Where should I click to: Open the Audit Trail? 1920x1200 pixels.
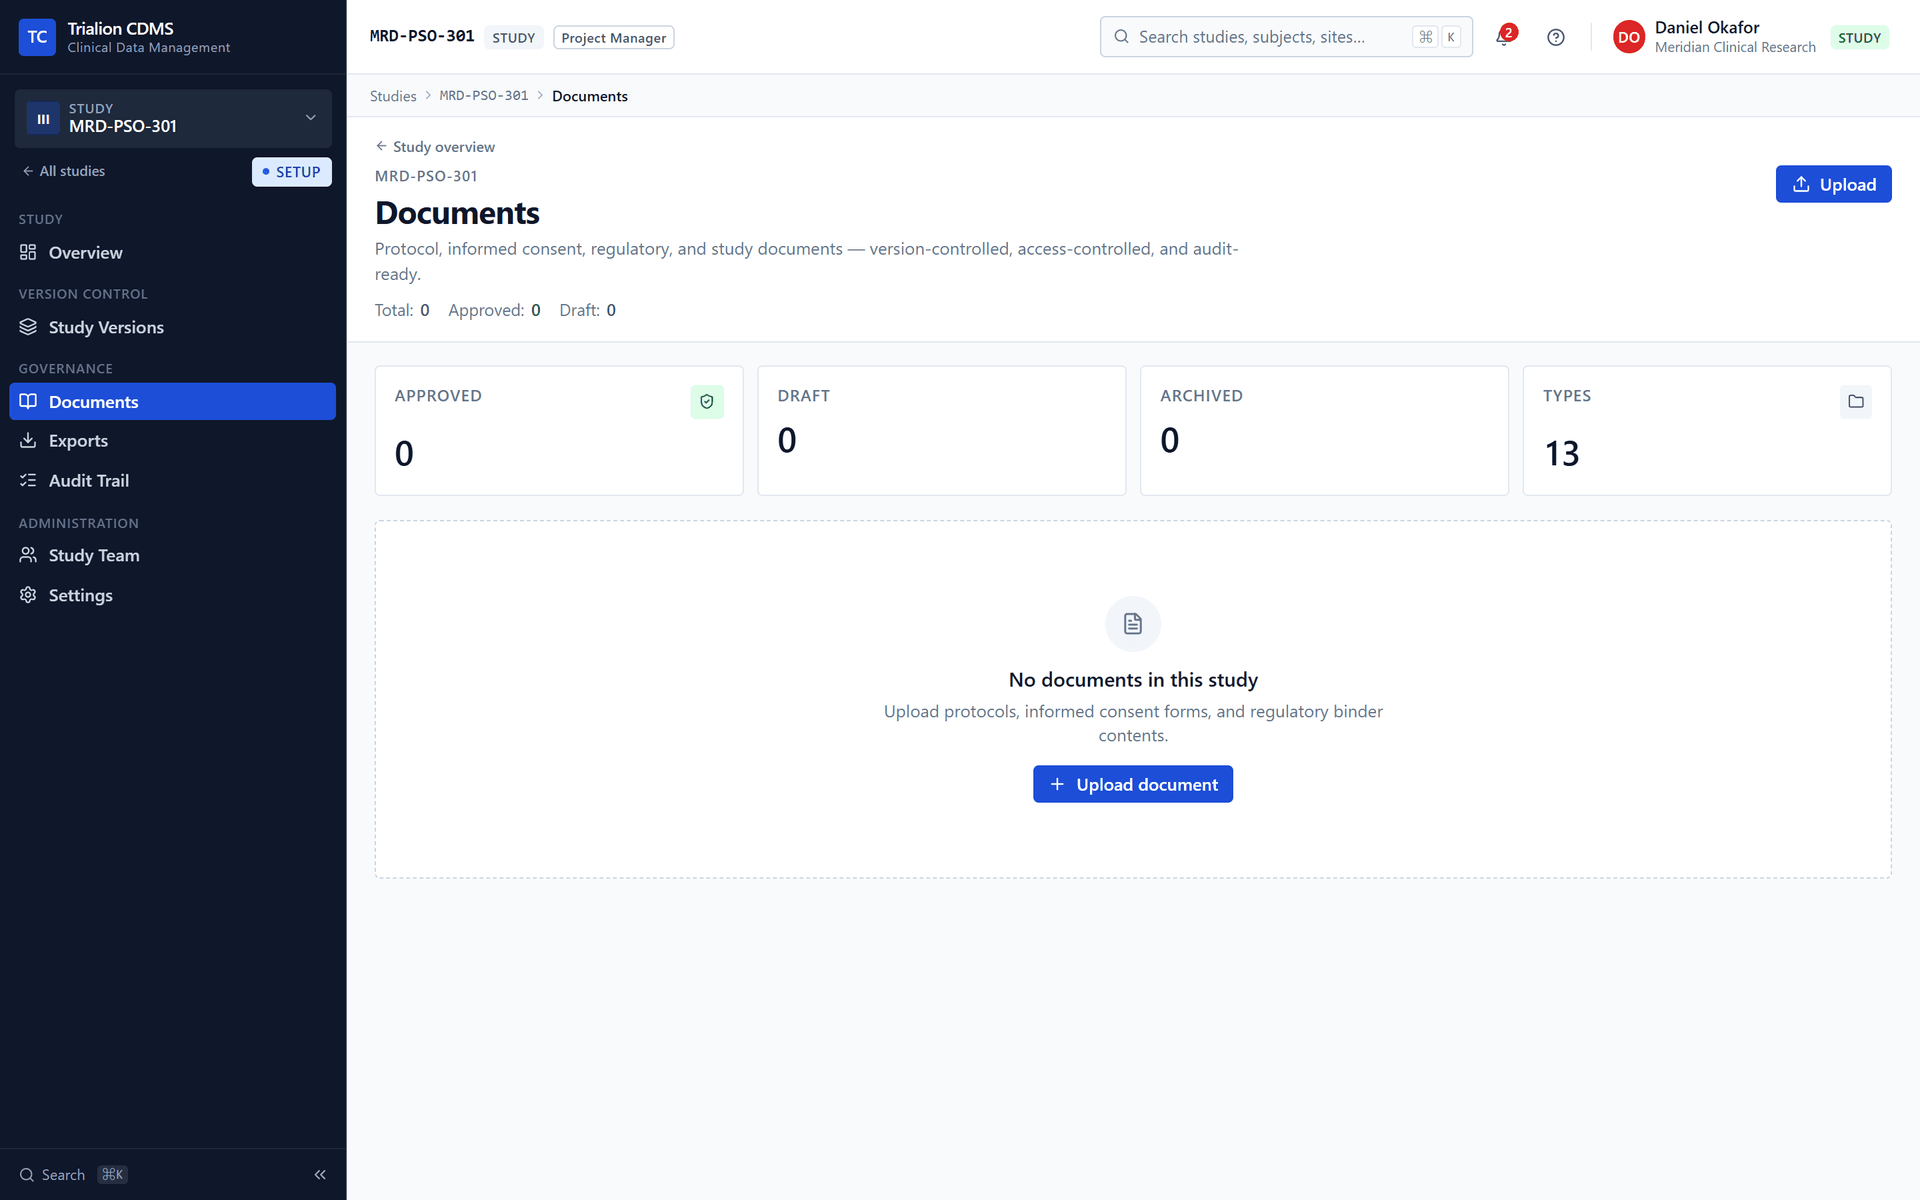[172, 481]
